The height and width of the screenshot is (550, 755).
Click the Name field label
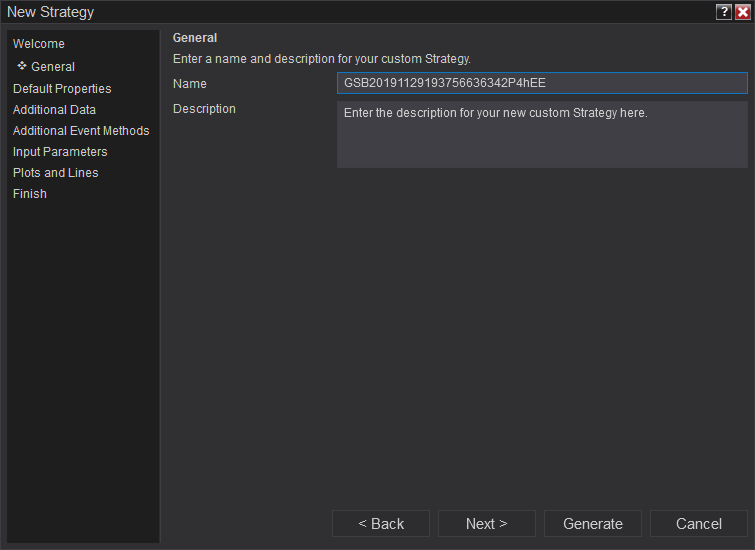190,84
